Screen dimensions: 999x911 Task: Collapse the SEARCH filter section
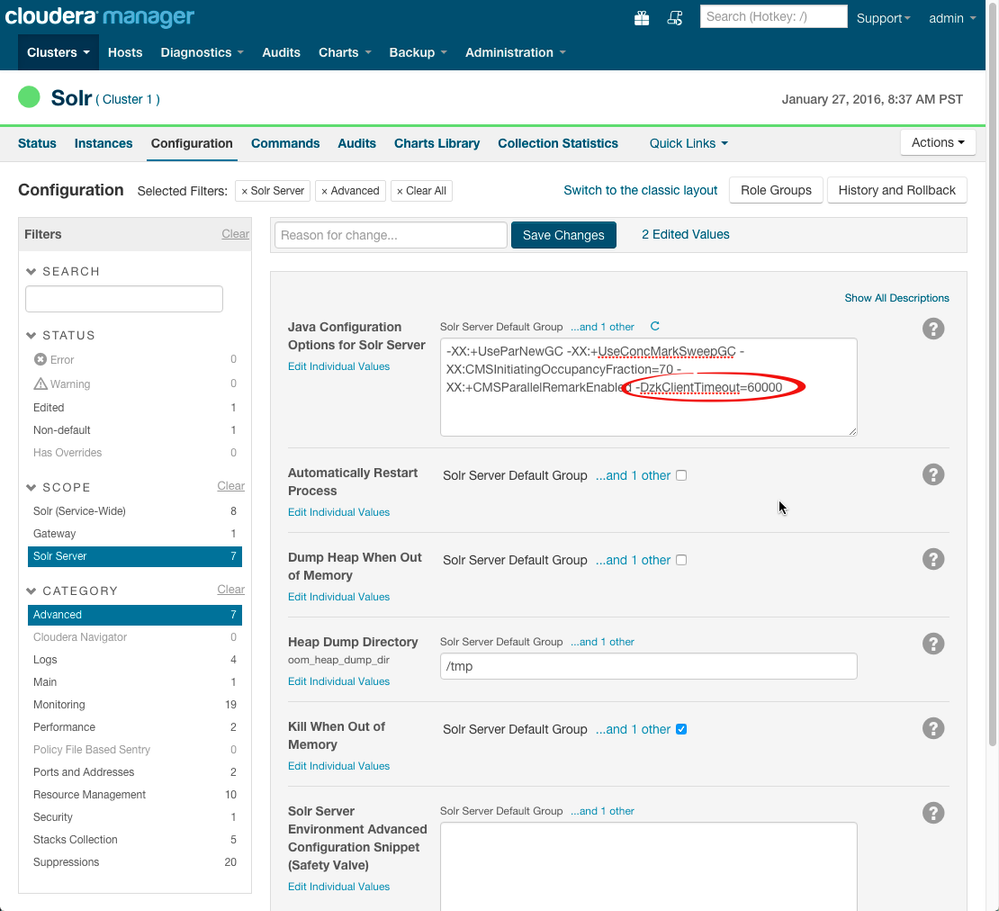pyautogui.click(x=63, y=271)
